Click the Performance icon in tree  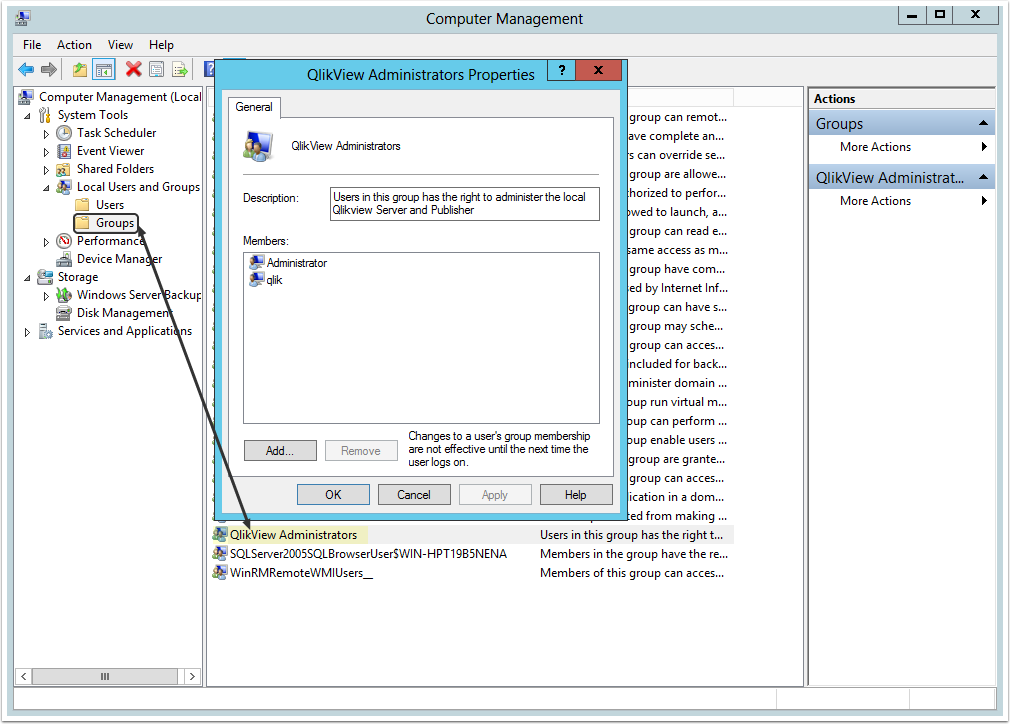click(64, 241)
